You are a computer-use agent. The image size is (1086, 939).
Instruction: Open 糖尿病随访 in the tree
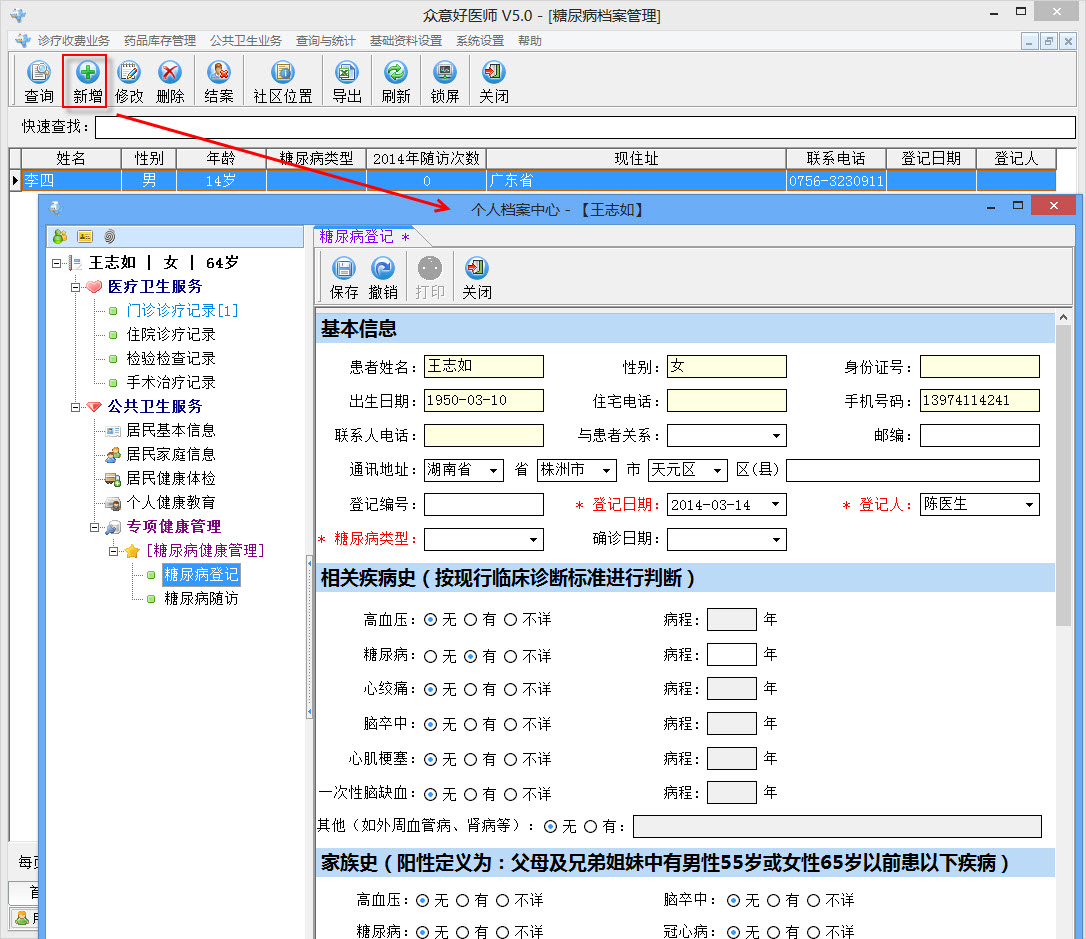point(201,598)
